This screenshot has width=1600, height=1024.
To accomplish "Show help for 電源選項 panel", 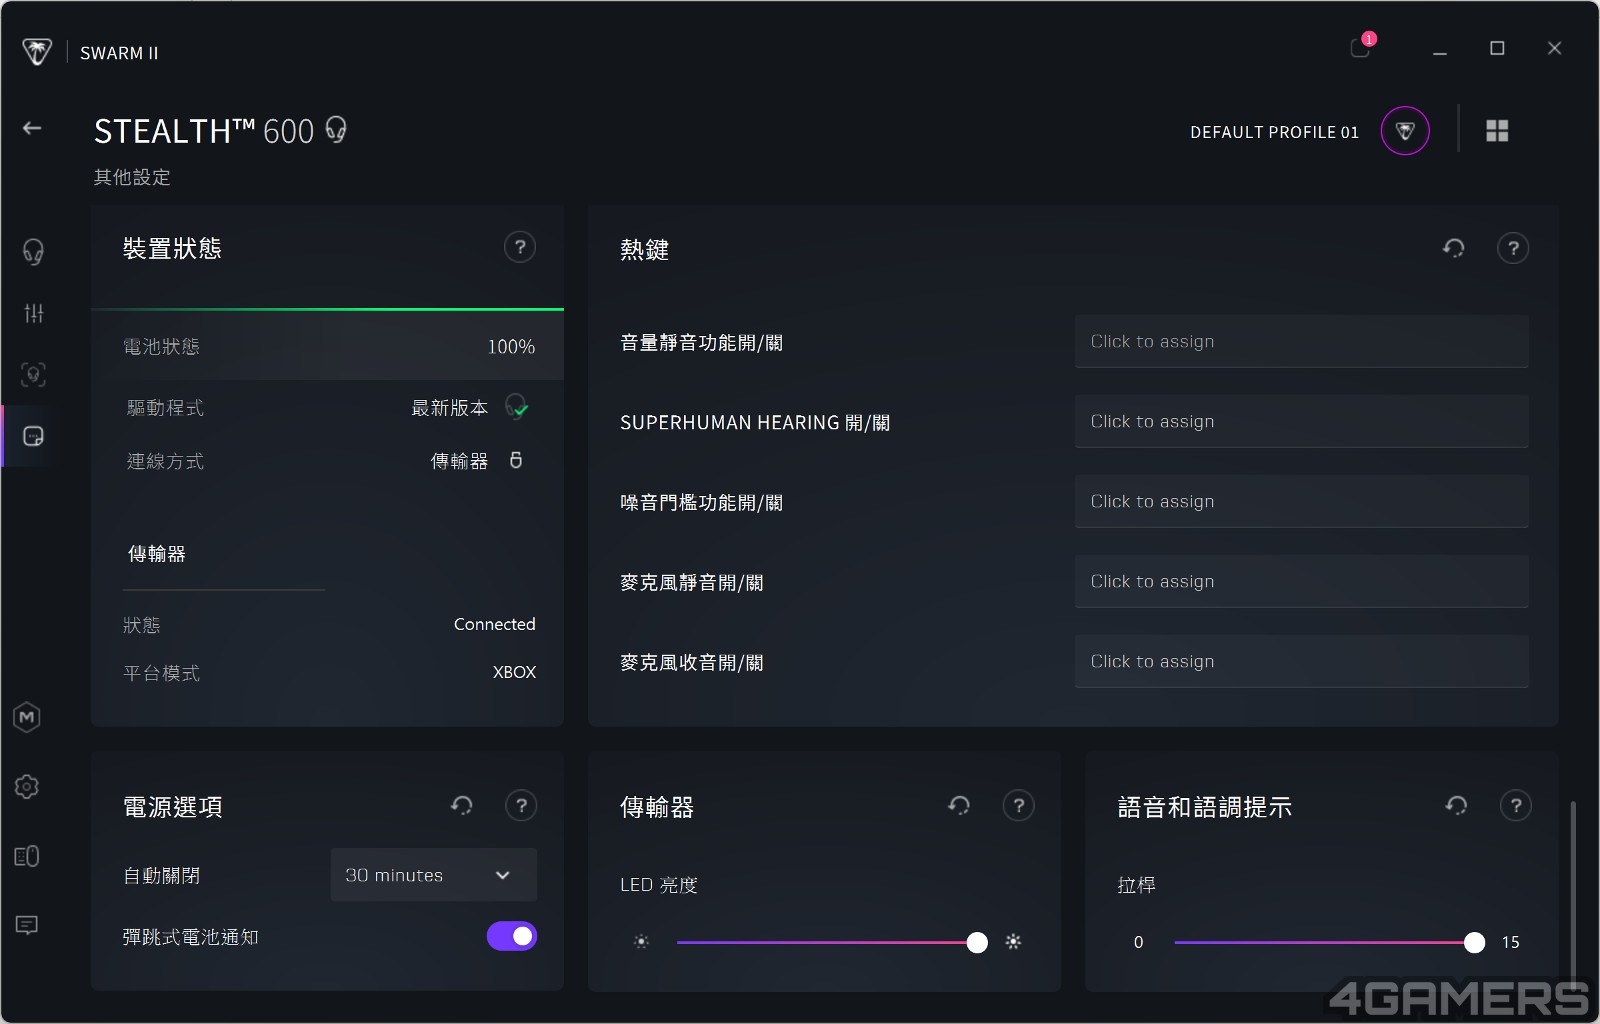I will [x=521, y=805].
